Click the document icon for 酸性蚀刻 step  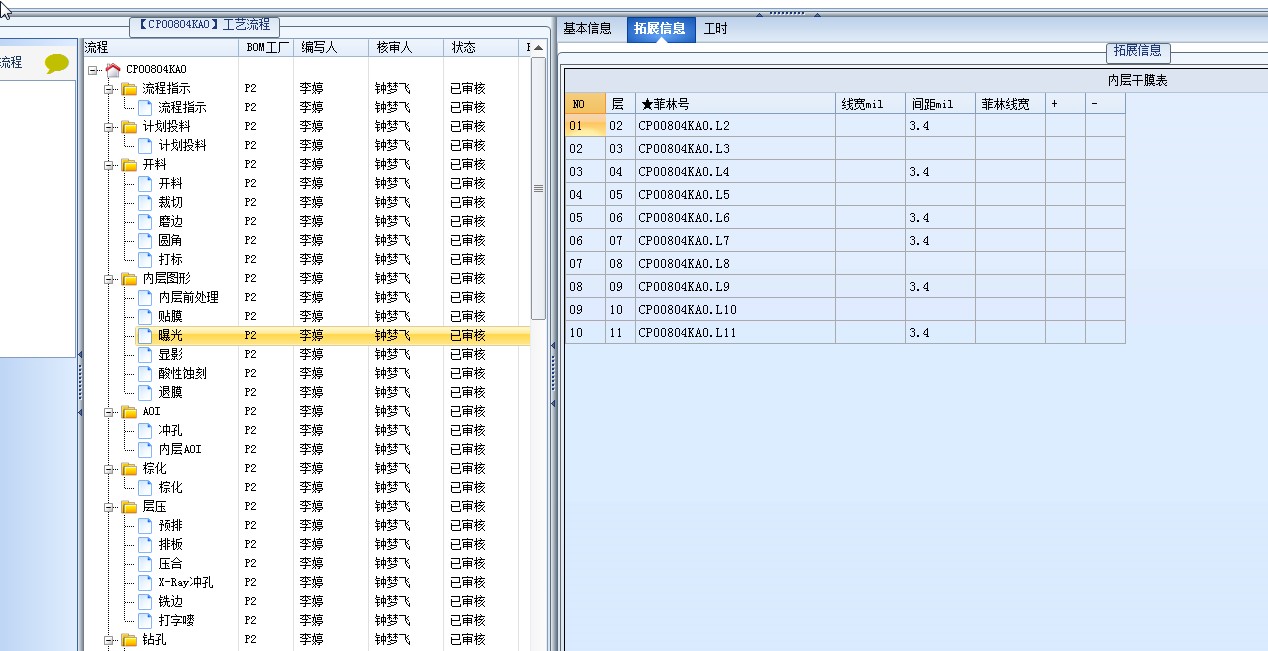[145, 373]
